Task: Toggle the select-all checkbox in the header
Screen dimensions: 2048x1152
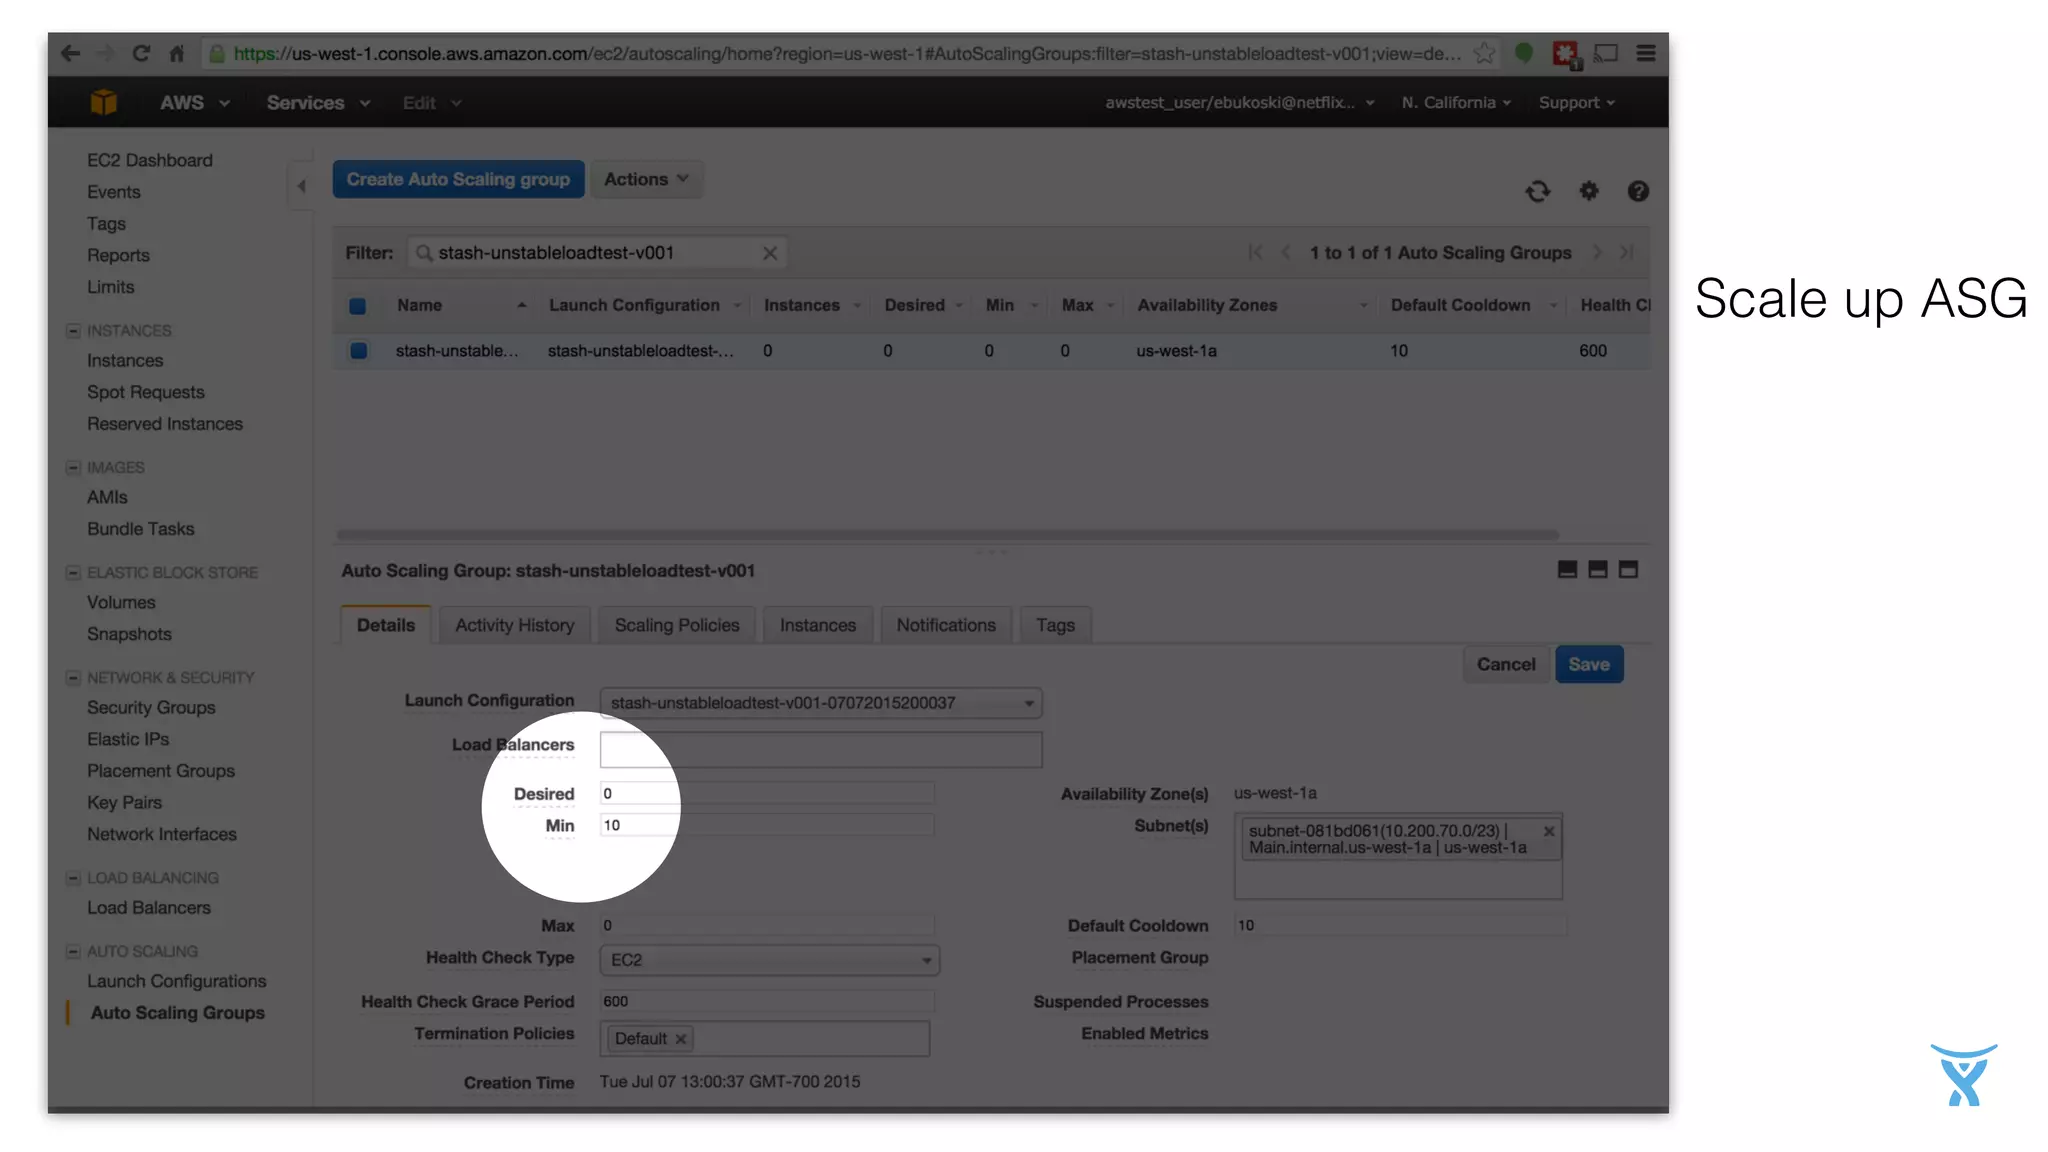Action: (357, 306)
